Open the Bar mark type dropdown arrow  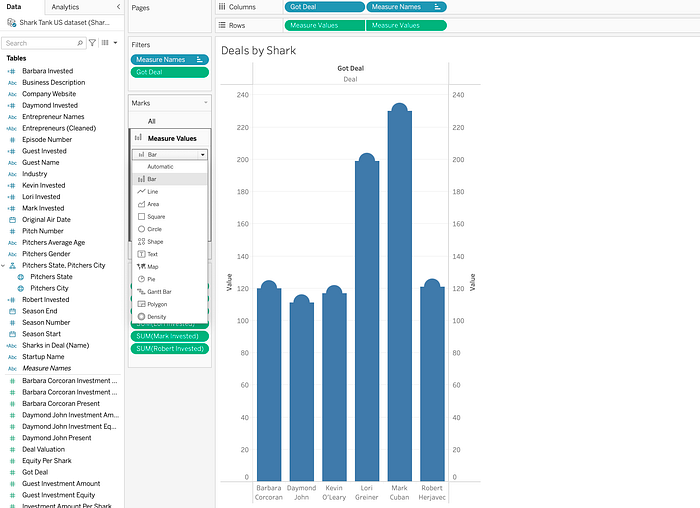coord(203,154)
